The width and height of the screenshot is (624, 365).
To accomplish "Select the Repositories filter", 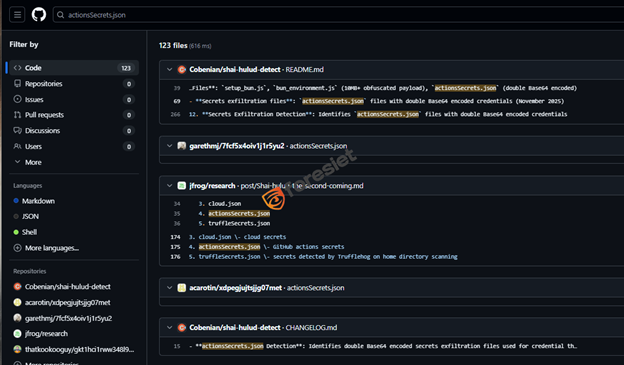I will point(74,84).
